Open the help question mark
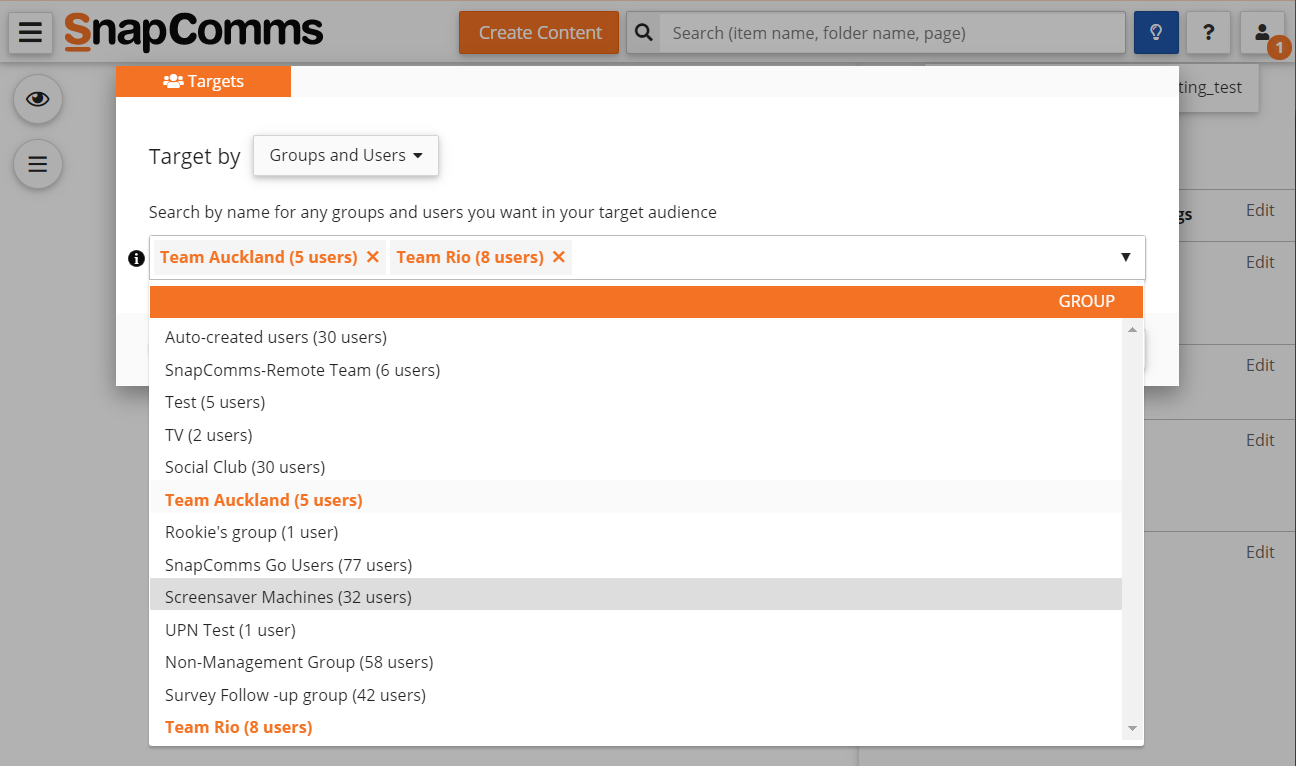The width and height of the screenshot is (1296, 766). point(1209,33)
